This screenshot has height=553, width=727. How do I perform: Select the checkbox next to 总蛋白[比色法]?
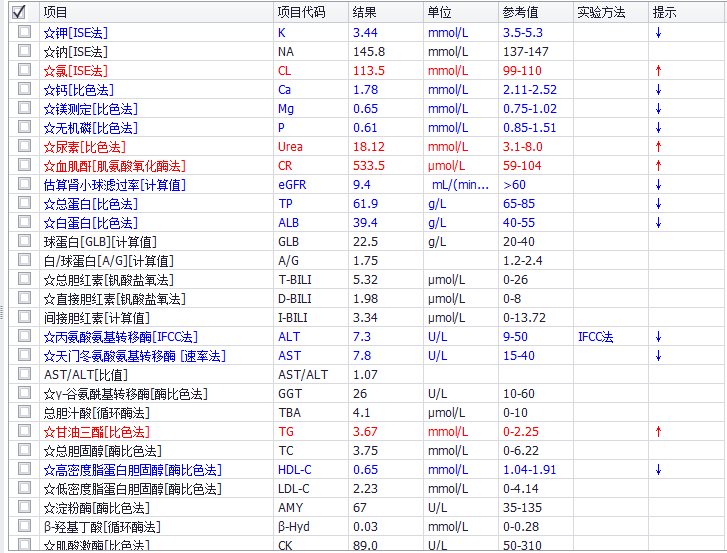tap(24, 204)
